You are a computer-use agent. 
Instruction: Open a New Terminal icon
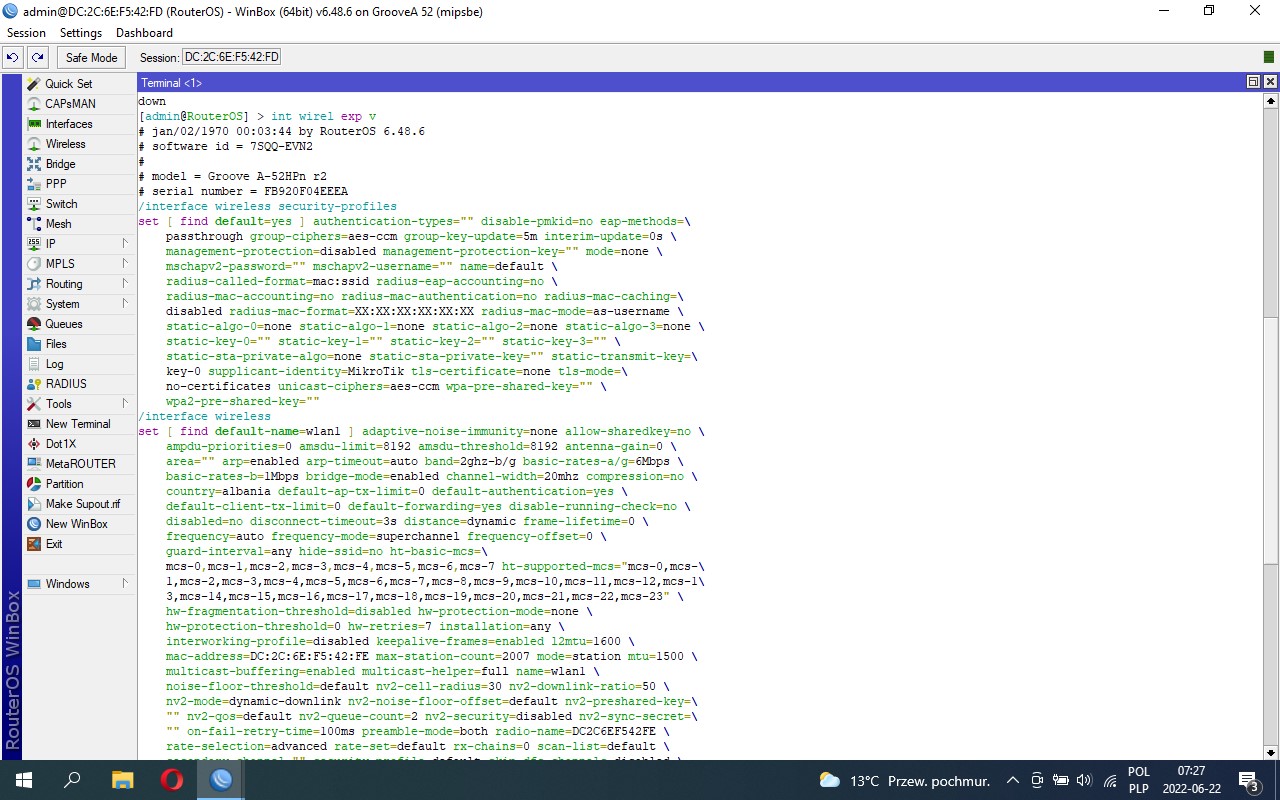click(x=34, y=424)
